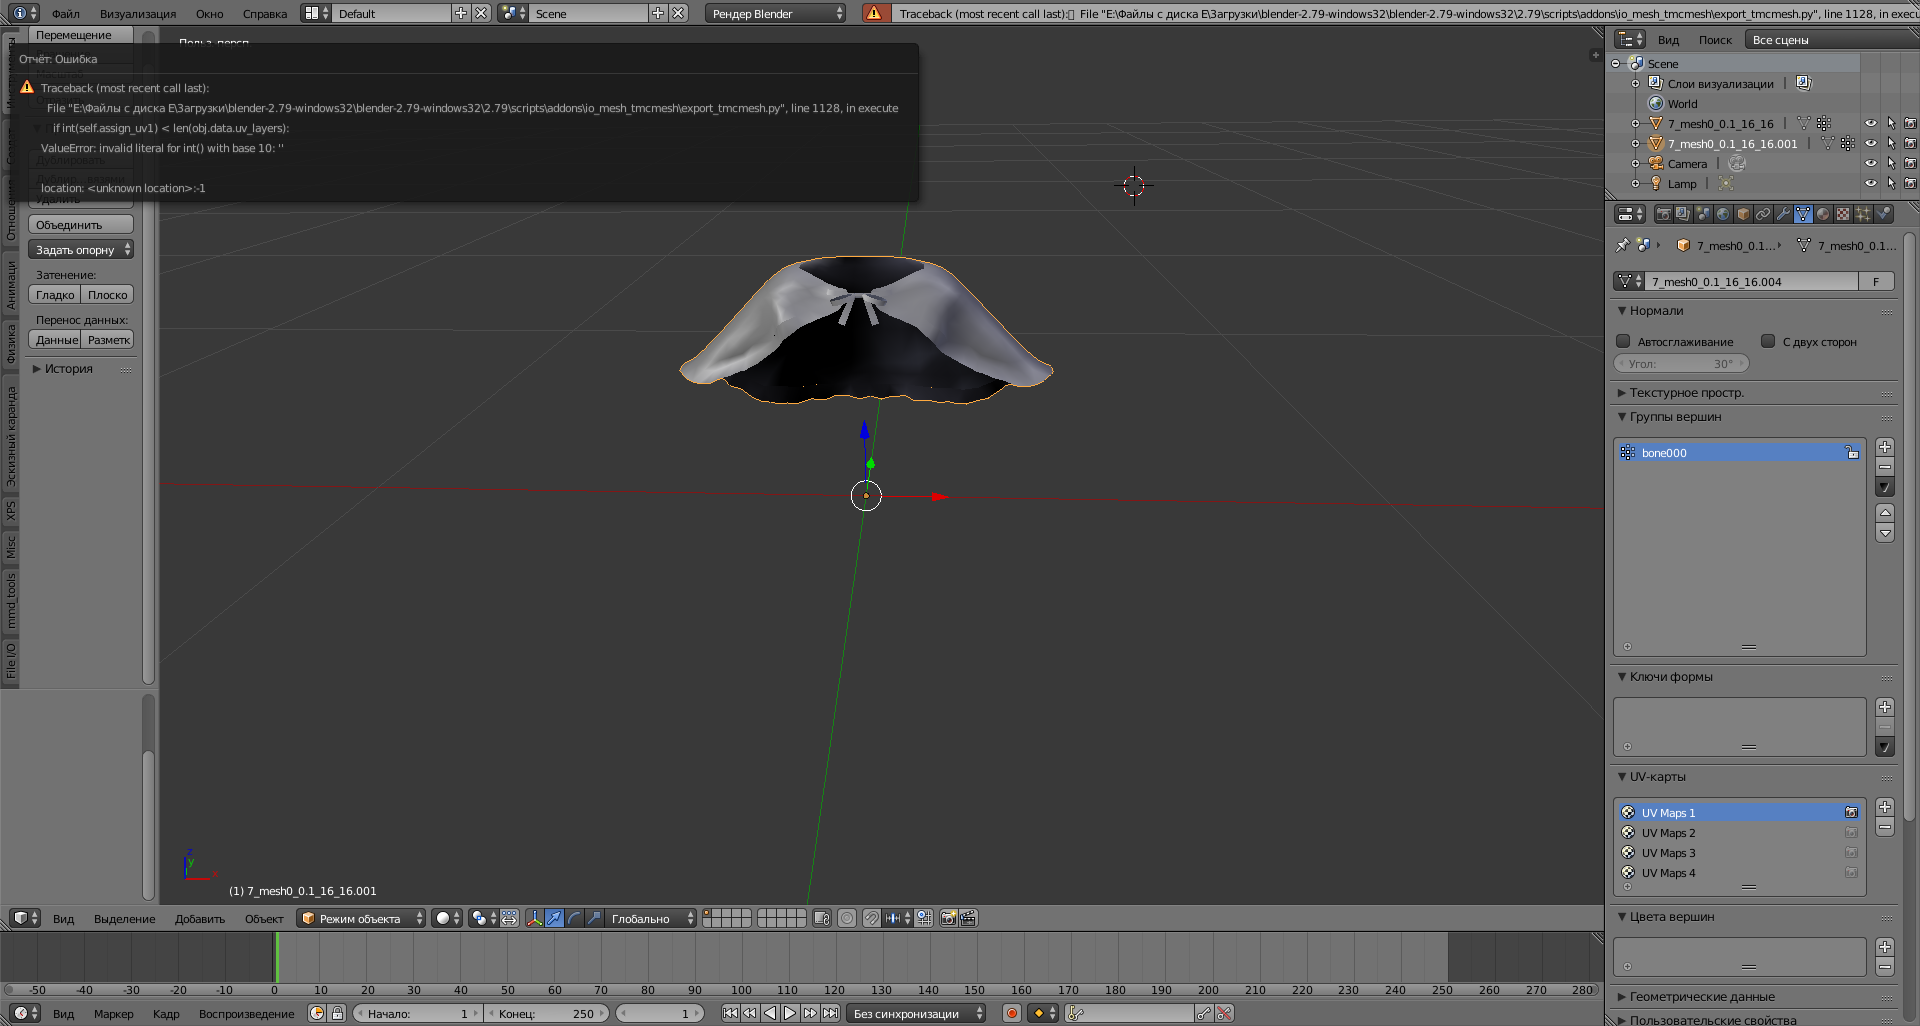The width and height of the screenshot is (1920, 1026).
Task: Hide 7_mesh0_0.1_16_16.001 using its eye icon
Action: (x=1870, y=144)
